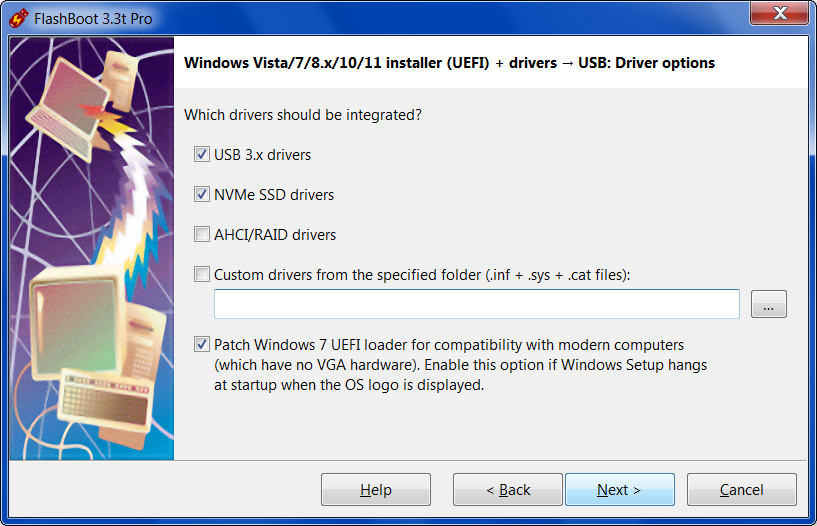Image resolution: width=817 pixels, height=526 pixels.
Task: Focus the custom drivers folder path field
Action: click(476, 304)
